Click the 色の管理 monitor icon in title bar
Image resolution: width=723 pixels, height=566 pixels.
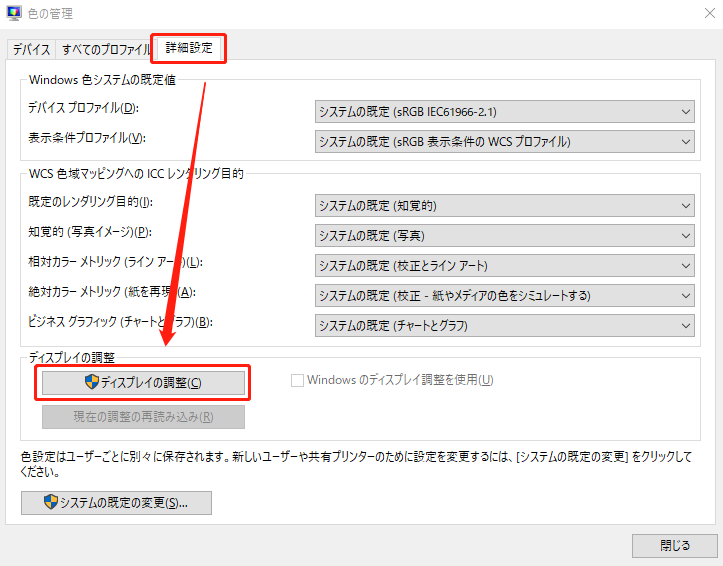(14, 13)
